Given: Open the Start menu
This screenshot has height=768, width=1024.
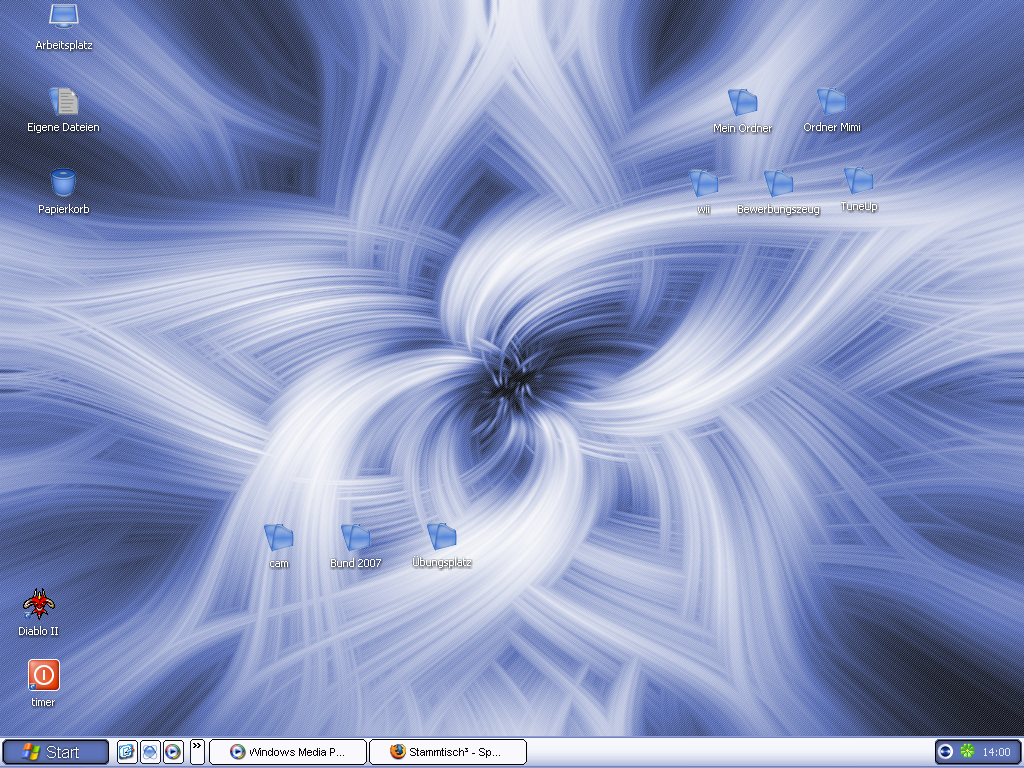Looking at the screenshot, I should point(55,752).
